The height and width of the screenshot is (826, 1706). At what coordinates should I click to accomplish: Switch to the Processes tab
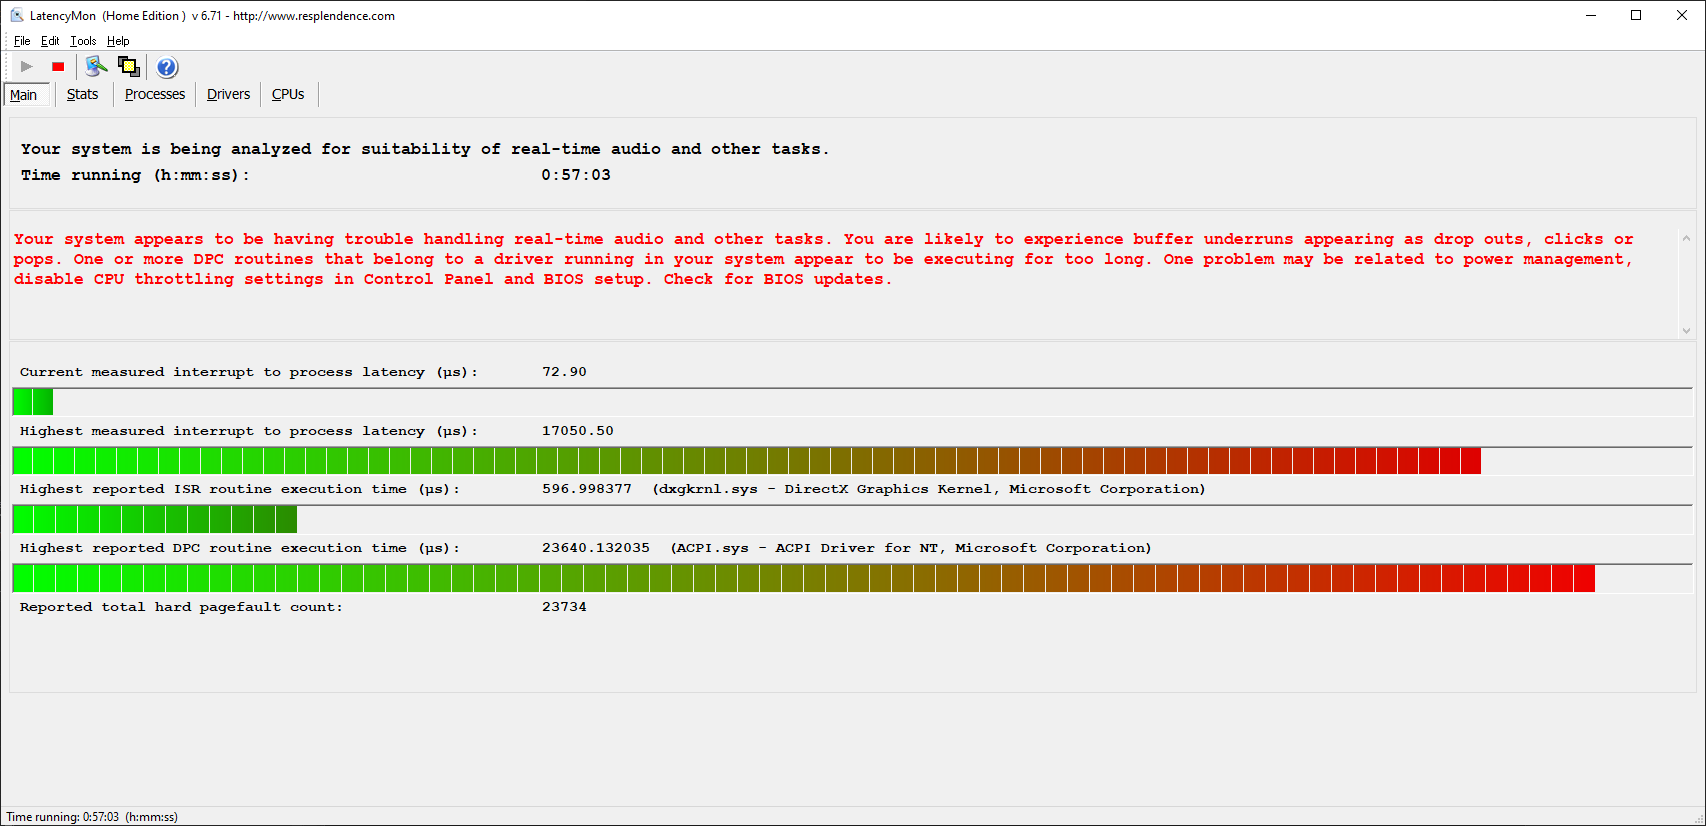pos(155,94)
